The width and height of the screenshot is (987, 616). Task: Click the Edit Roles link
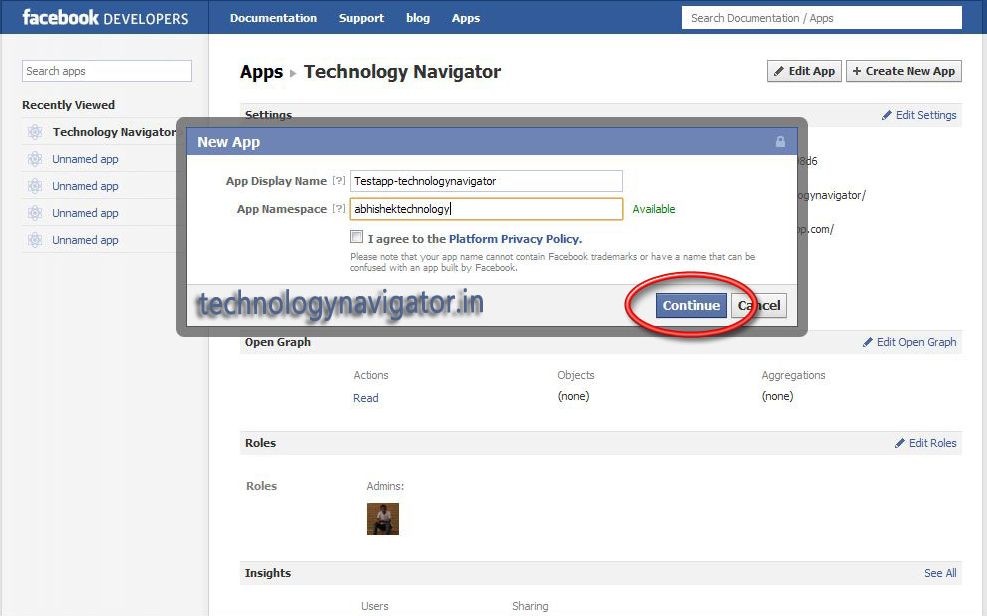click(x=932, y=443)
